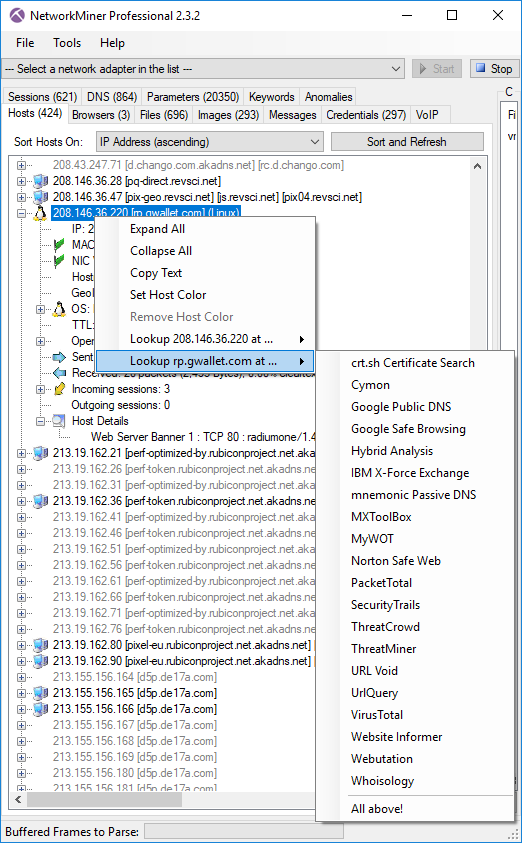522x843 pixels.
Task: Click the computer icon next to 213.19.162.80
Action: (x=40, y=645)
